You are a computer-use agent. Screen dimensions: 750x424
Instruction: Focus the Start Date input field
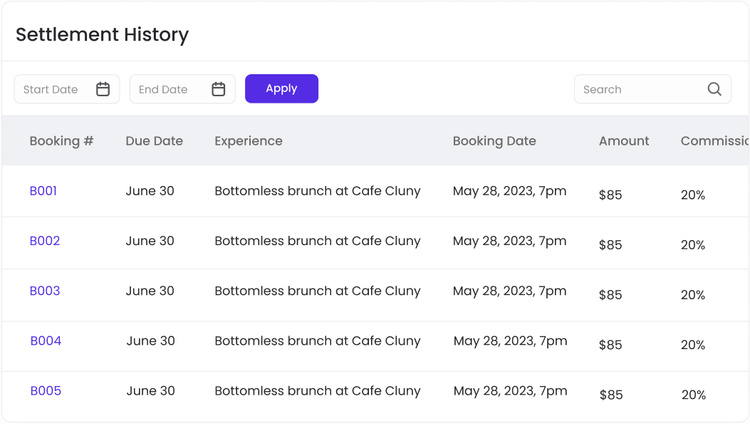coord(55,89)
